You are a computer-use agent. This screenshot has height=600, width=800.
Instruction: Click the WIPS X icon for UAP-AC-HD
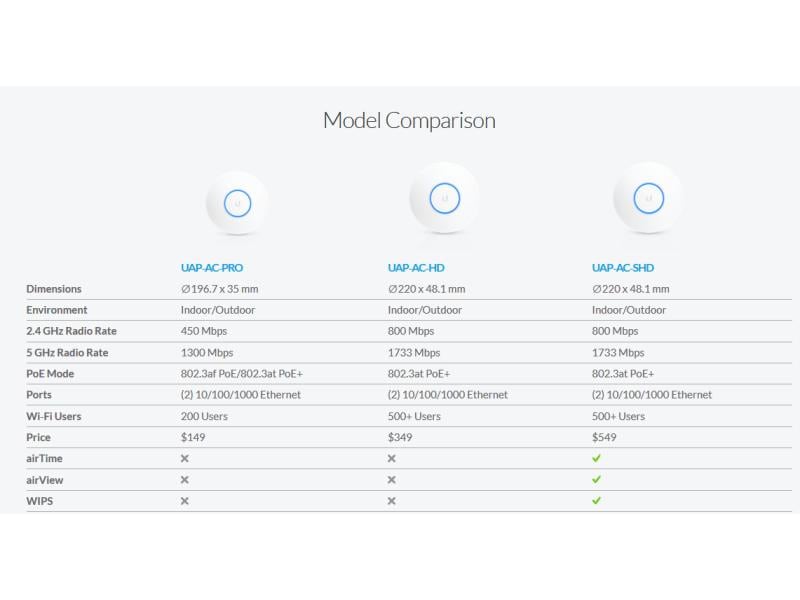tap(392, 501)
